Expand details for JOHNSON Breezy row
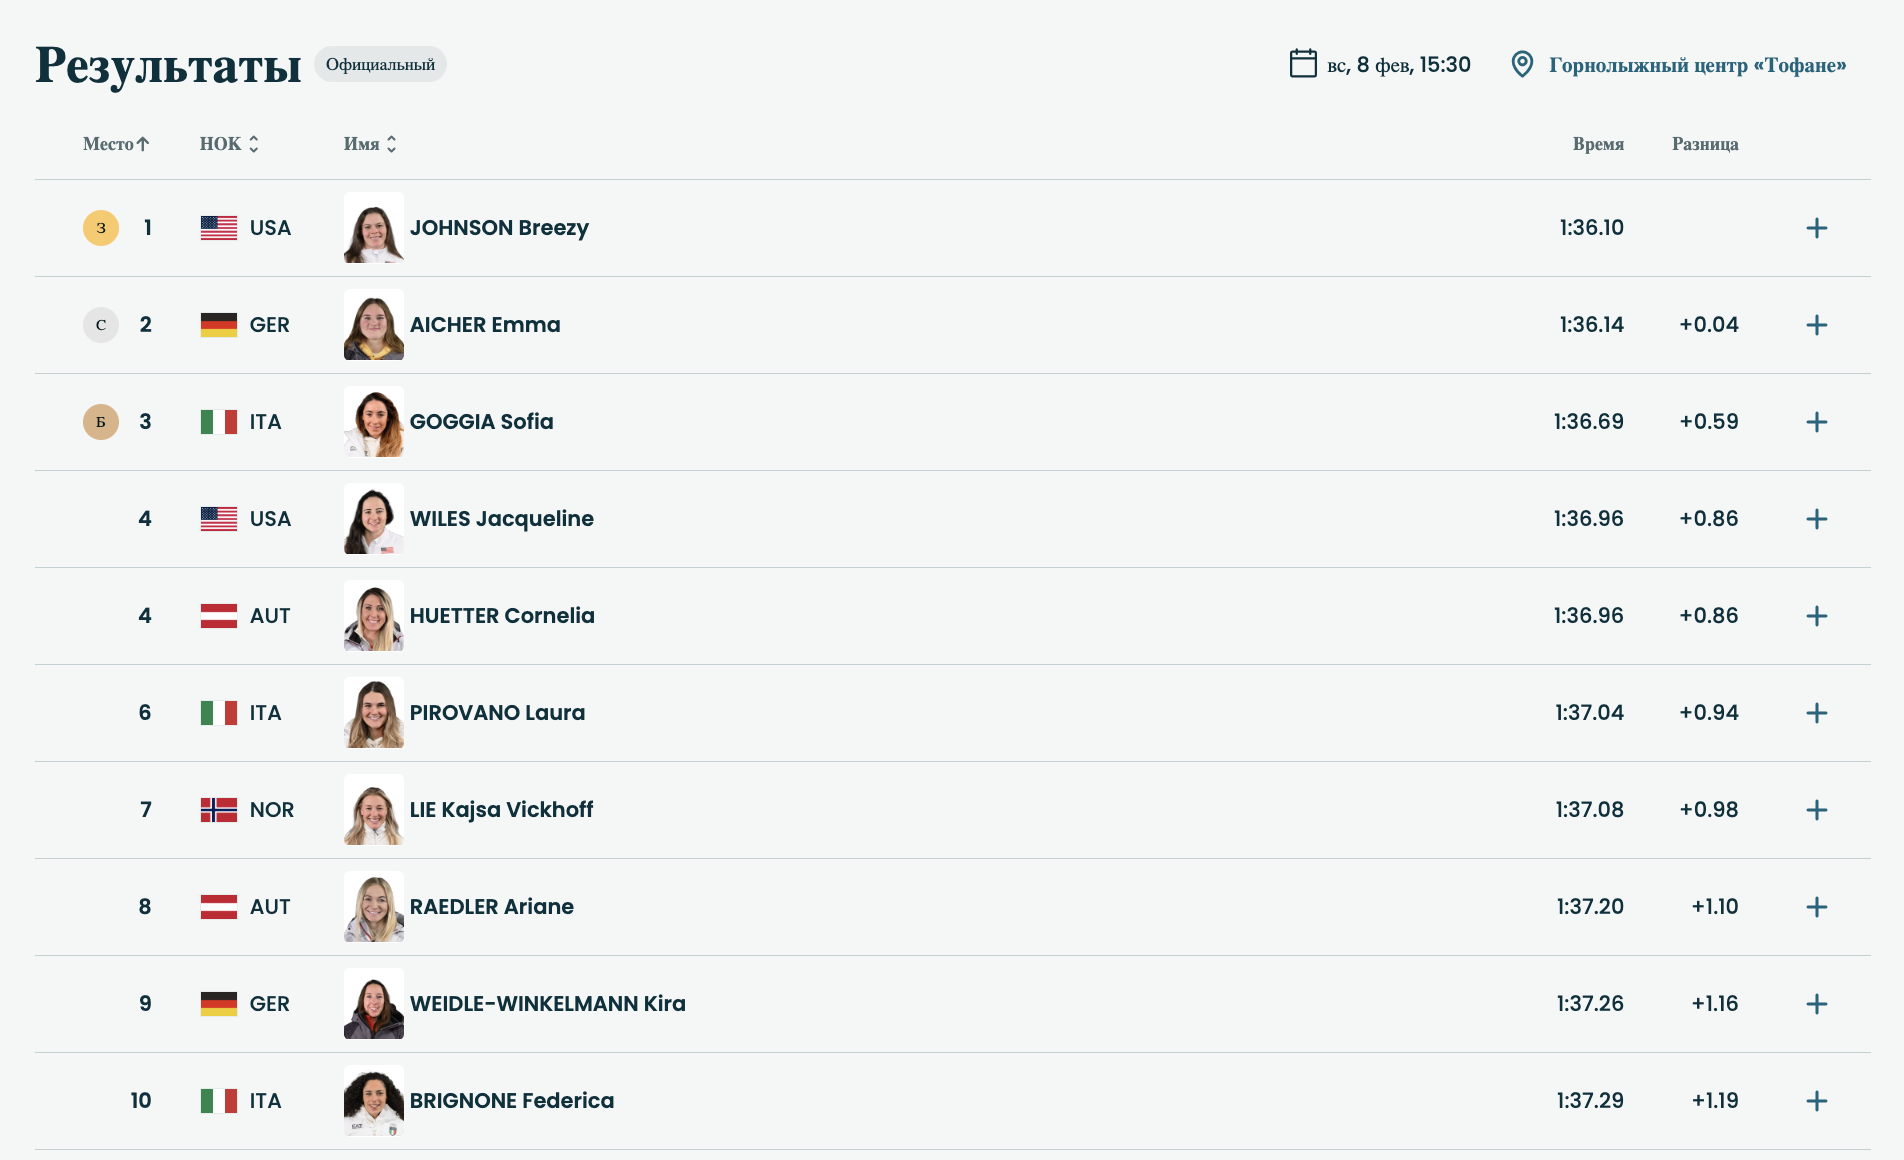This screenshot has width=1904, height=1160. 1816,228
